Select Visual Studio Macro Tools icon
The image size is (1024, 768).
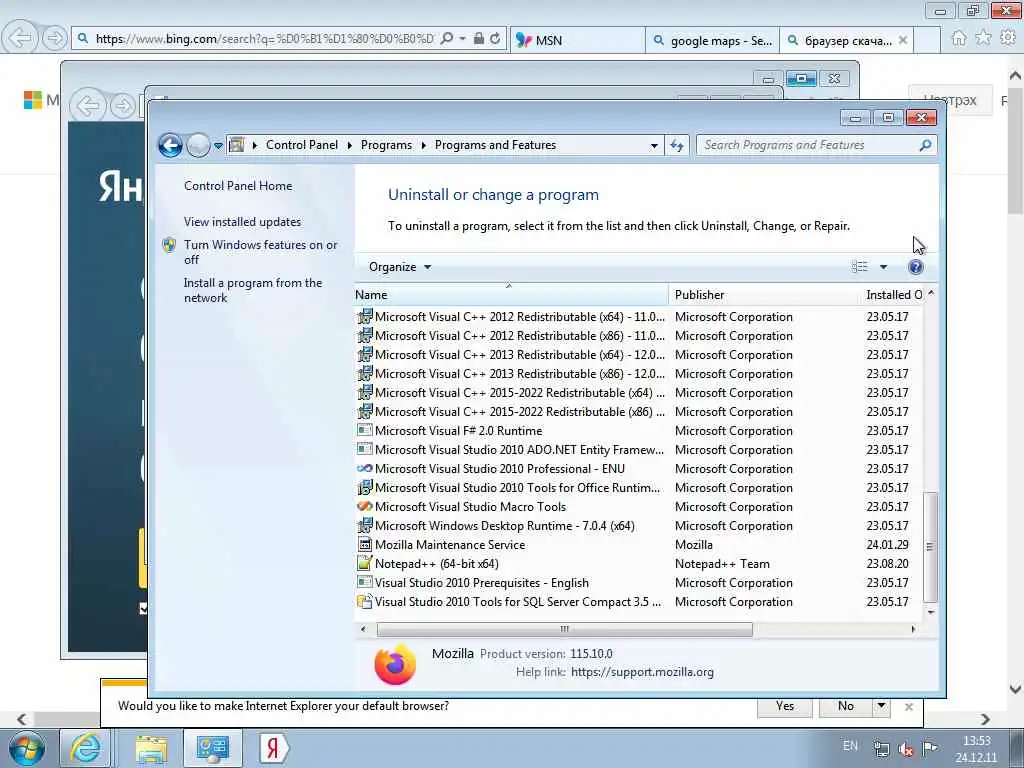coord(364,506)
